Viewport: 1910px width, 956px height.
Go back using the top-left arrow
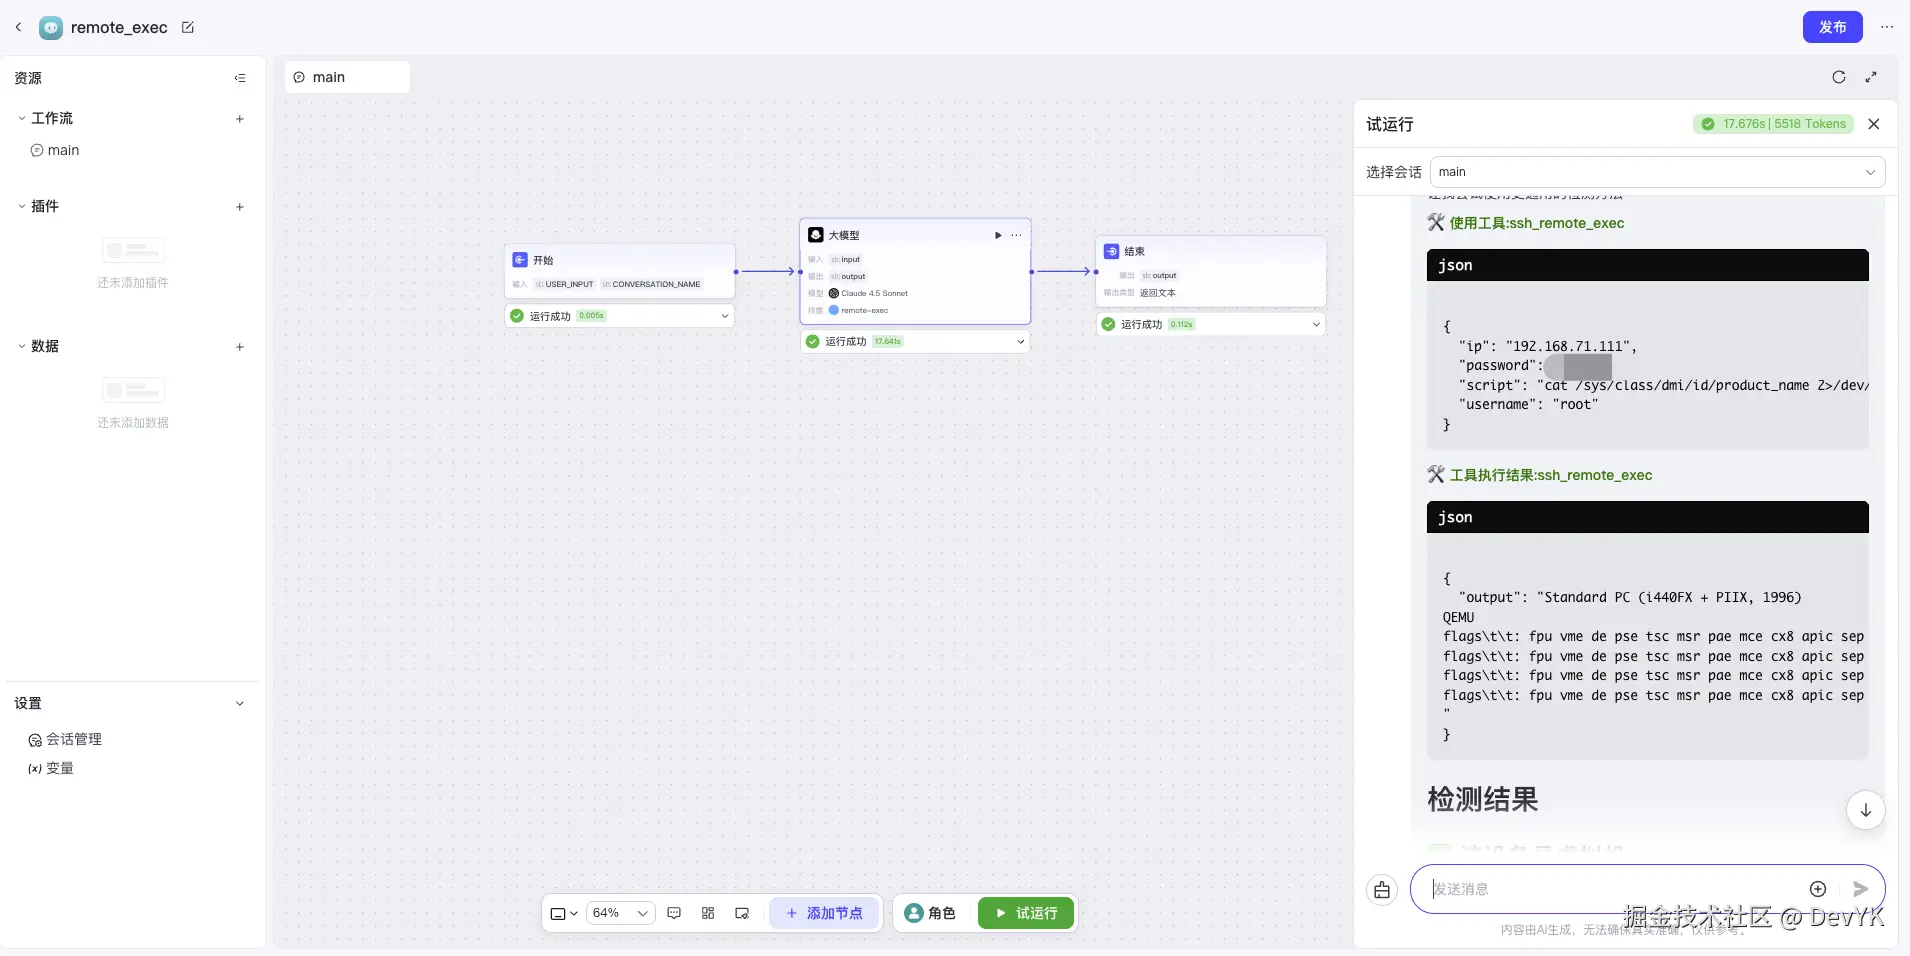click(18, 27)
